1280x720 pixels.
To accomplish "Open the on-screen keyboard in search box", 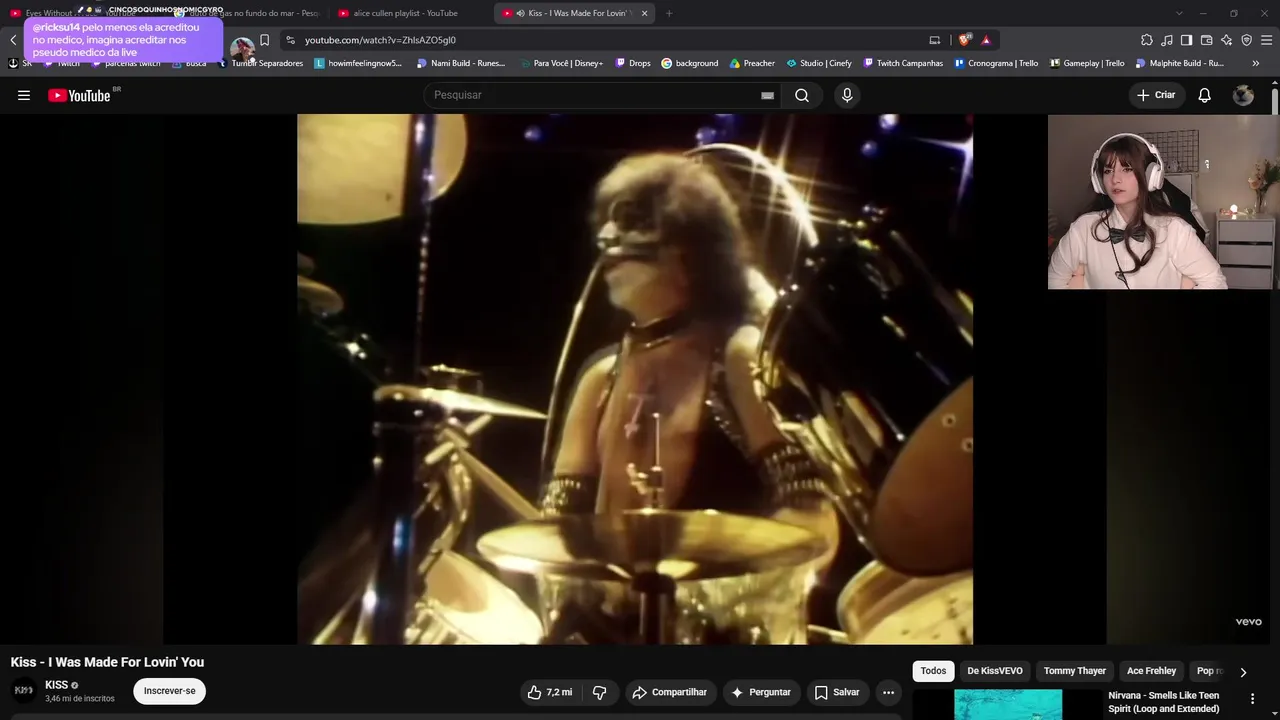I will tap(767, 95).
